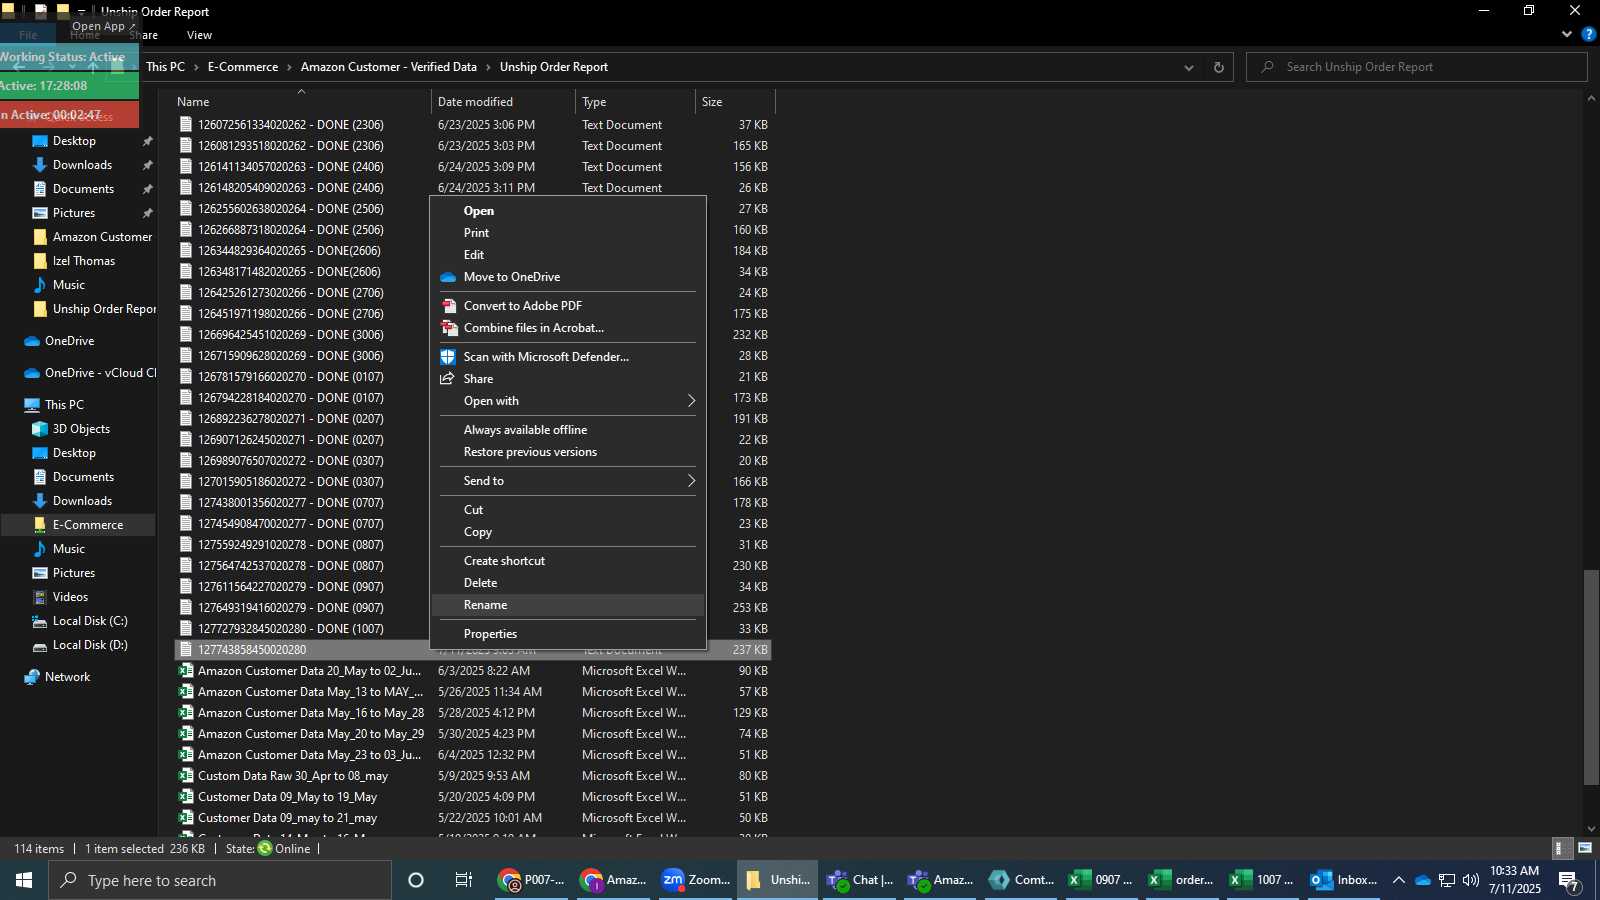Select Customer Data 09_May to 19_May file
The image size is (1600, 900).
[287, 797]
